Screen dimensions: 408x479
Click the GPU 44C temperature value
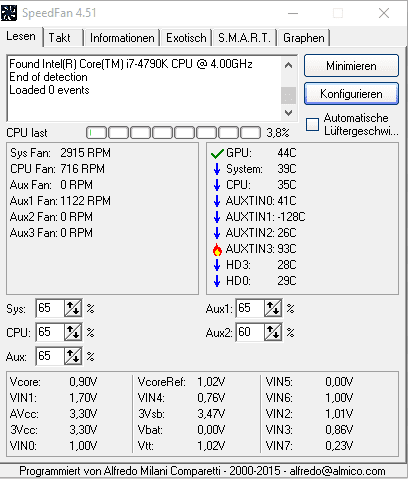(x=287, y=153)
